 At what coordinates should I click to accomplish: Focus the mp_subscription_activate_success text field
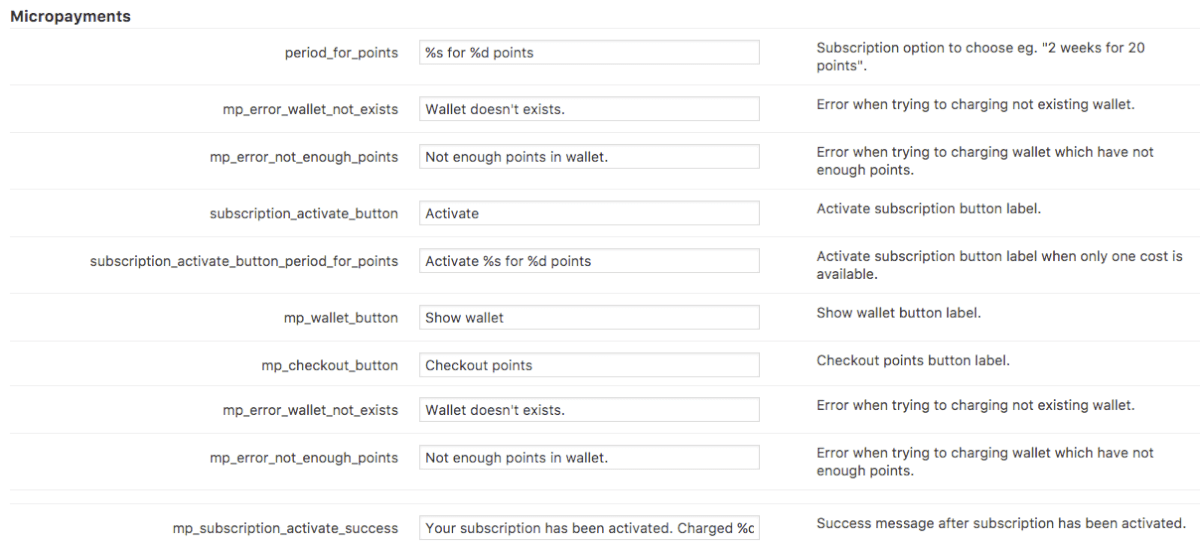pos(589,528)
